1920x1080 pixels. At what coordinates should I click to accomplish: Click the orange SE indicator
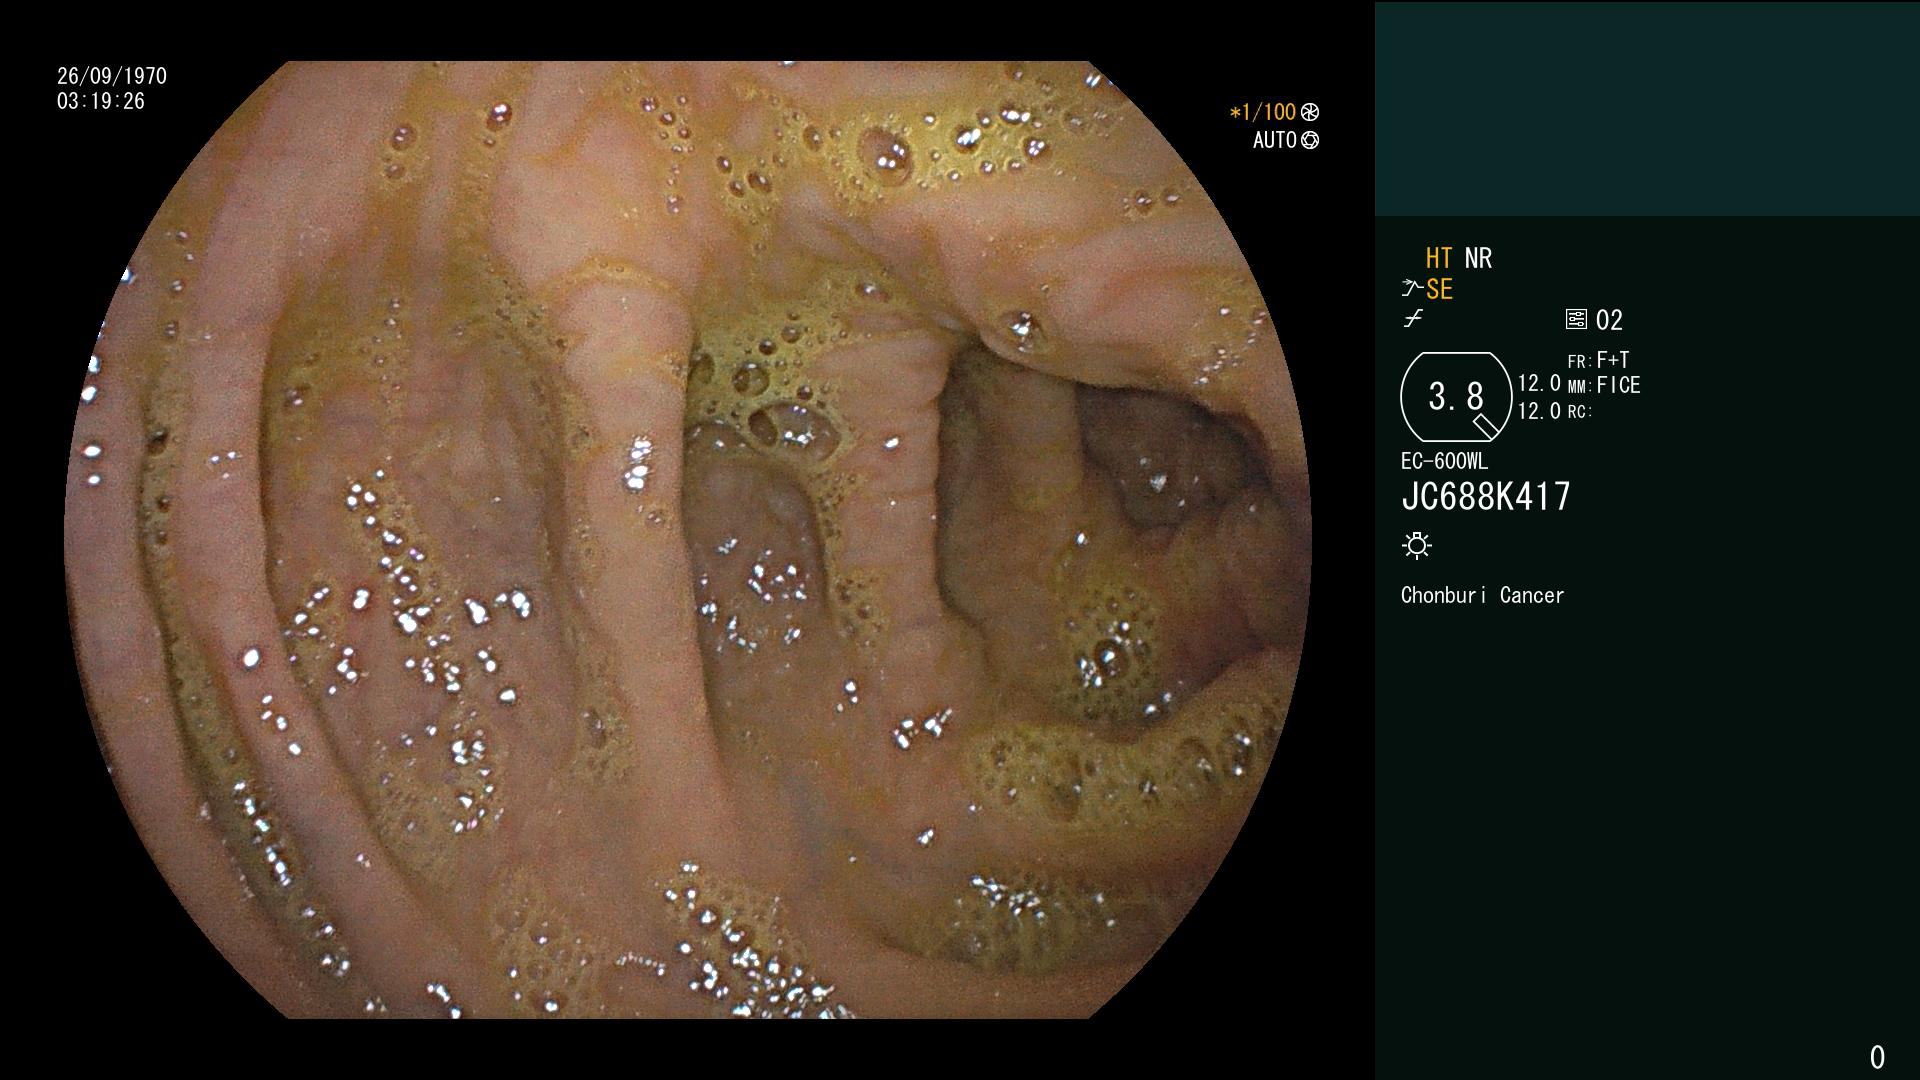click(x=1439, y=289)
